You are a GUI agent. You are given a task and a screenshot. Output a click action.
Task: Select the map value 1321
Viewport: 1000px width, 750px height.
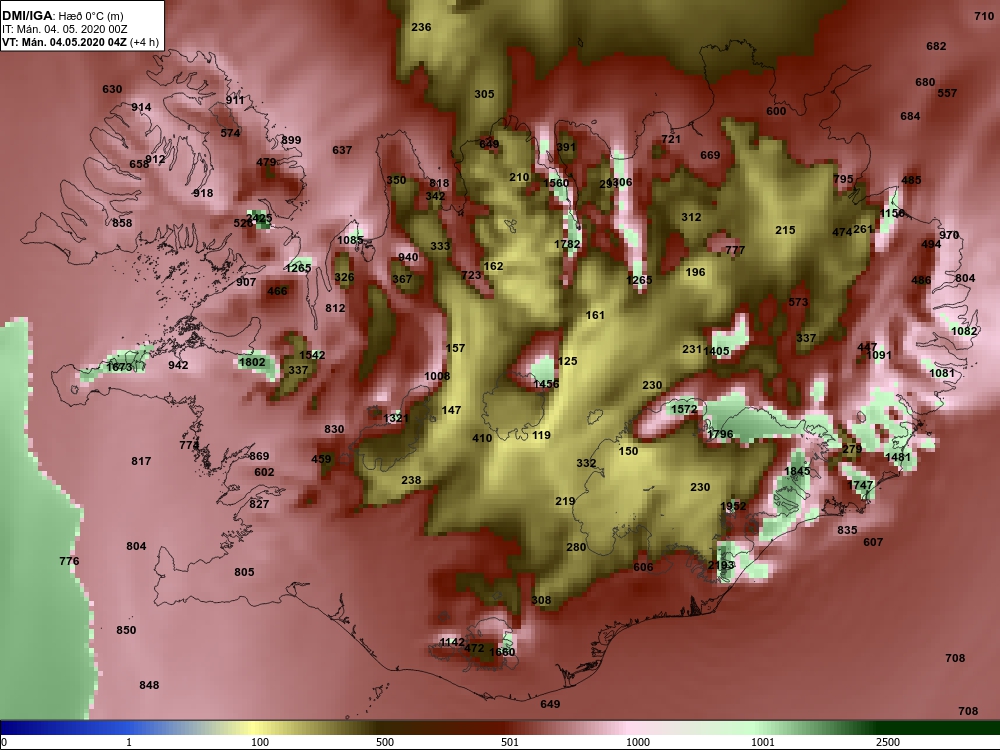396,418
